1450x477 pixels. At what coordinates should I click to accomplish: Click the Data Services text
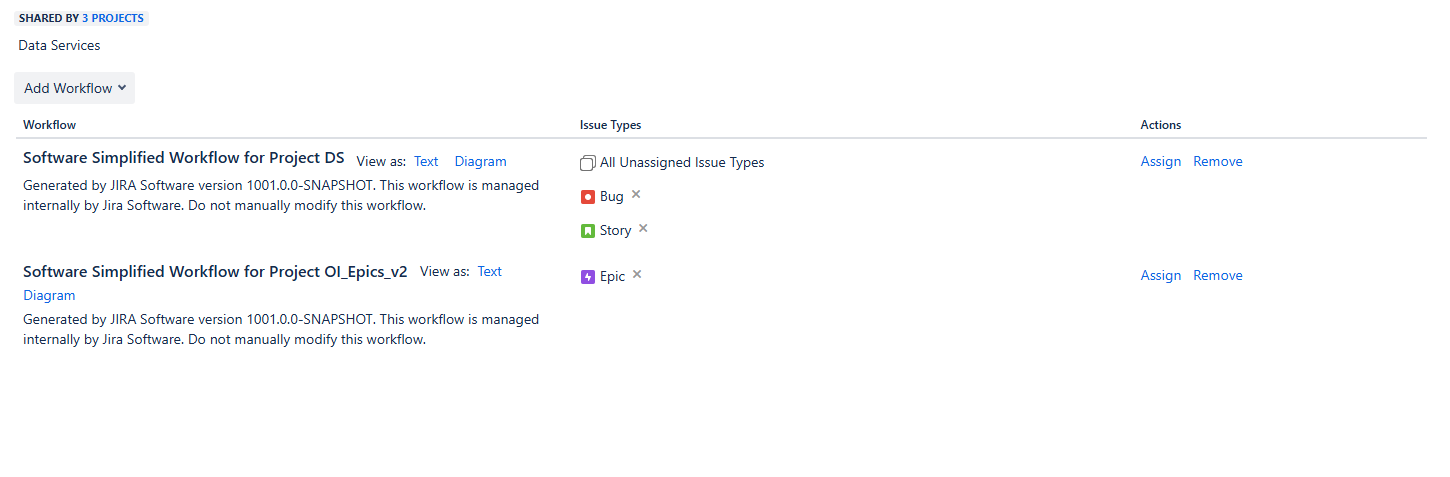[59, 45]
